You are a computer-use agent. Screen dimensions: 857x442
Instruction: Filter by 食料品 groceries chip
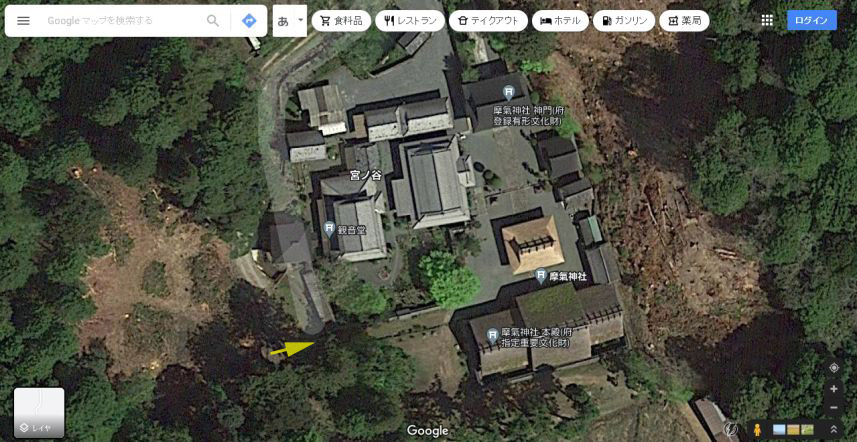[x=342, y=21]
